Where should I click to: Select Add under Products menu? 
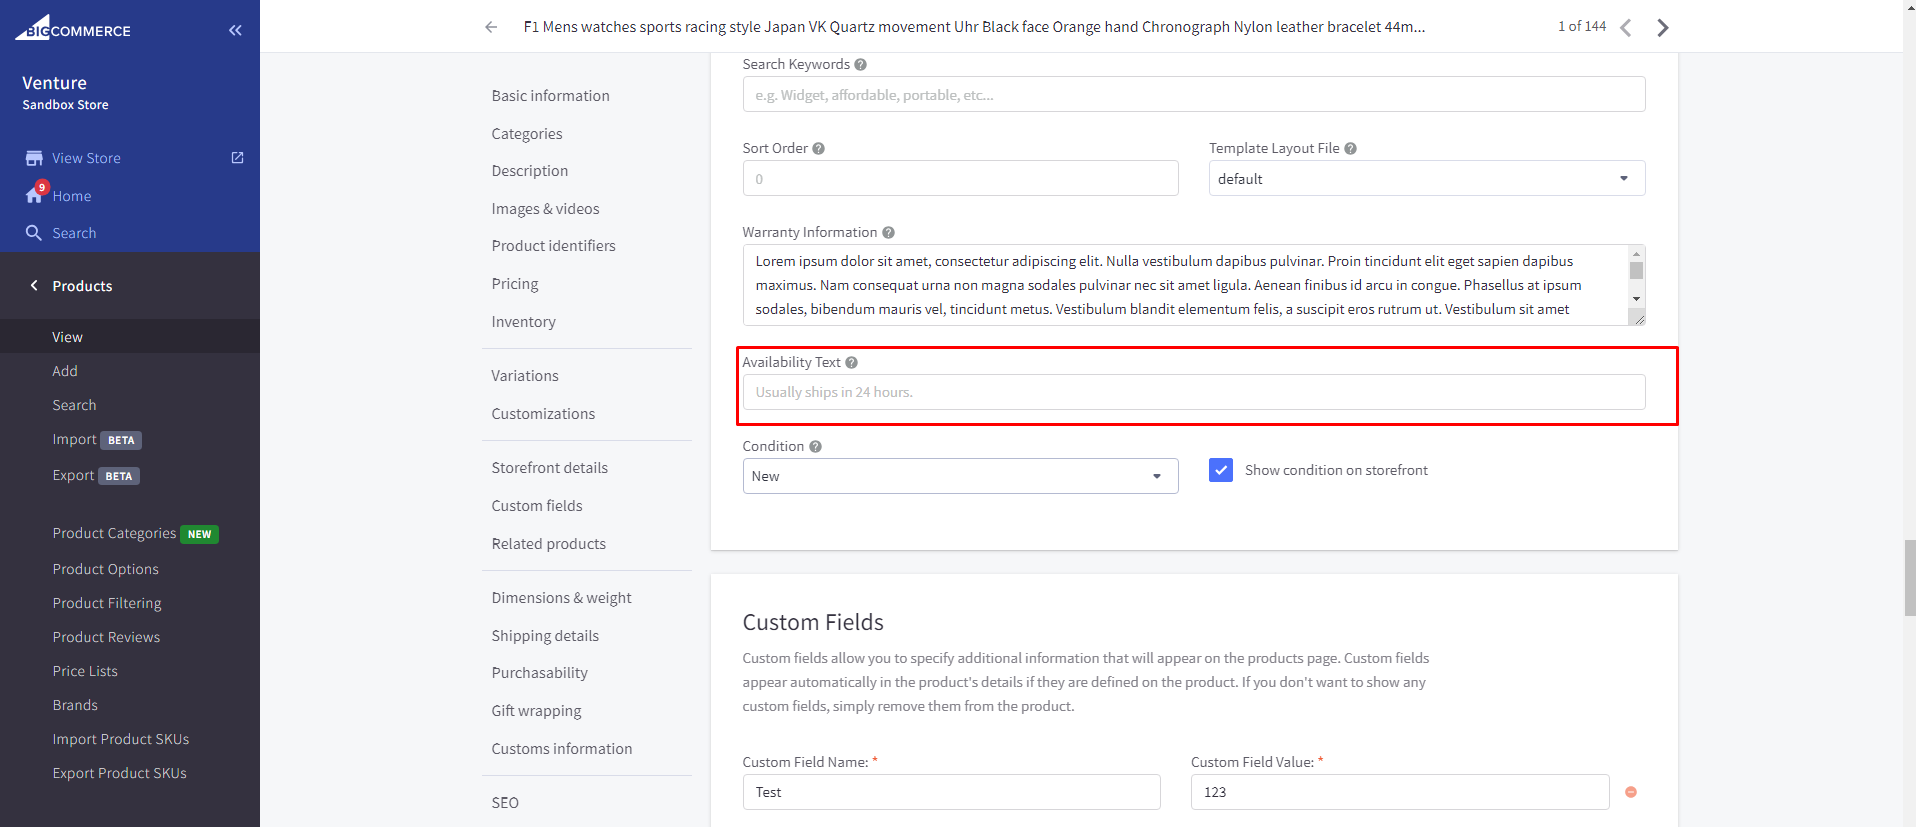point(65,371)
